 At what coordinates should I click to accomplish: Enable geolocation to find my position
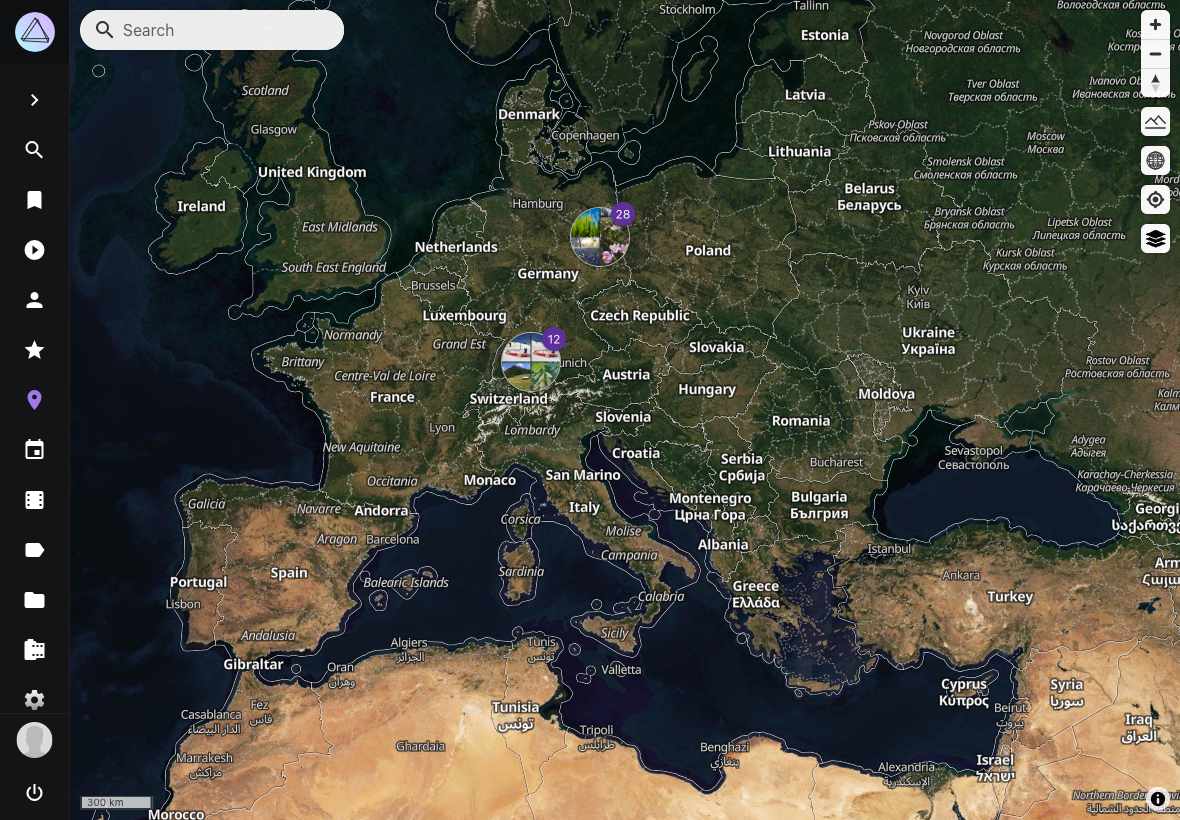pyautogui.click(x=1155, y=199)
